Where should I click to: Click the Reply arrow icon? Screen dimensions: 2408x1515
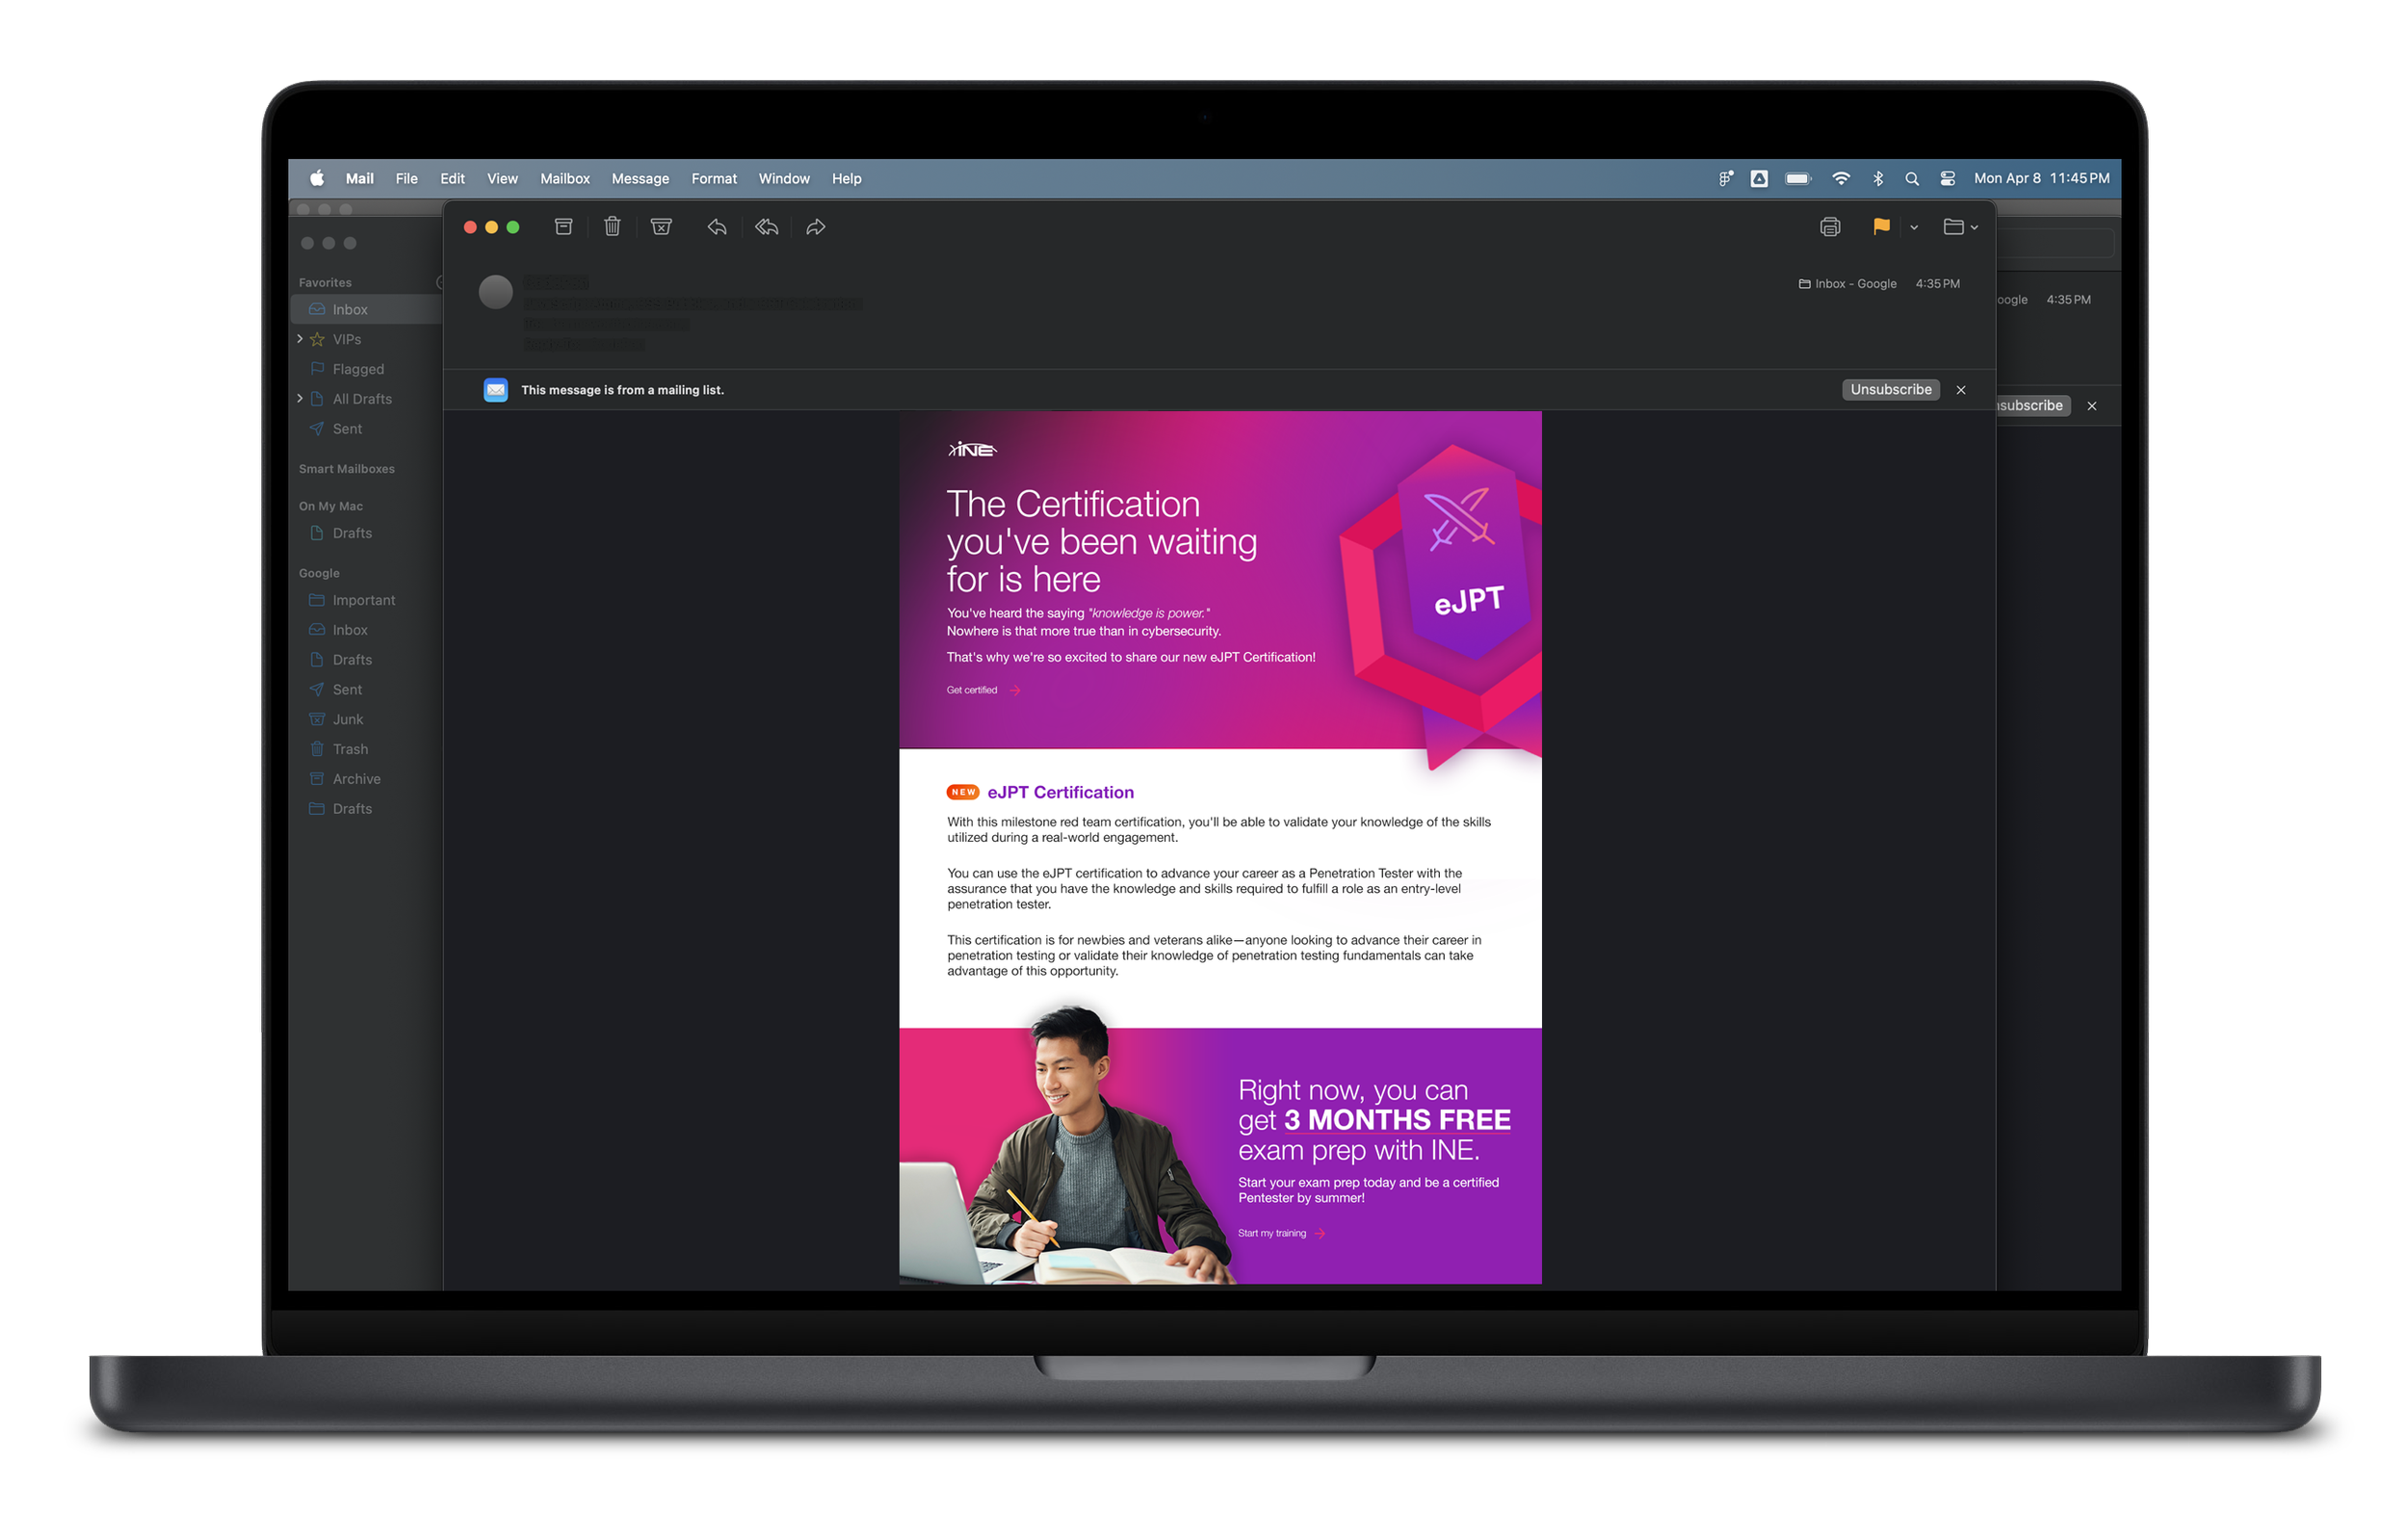coord(716,227)
